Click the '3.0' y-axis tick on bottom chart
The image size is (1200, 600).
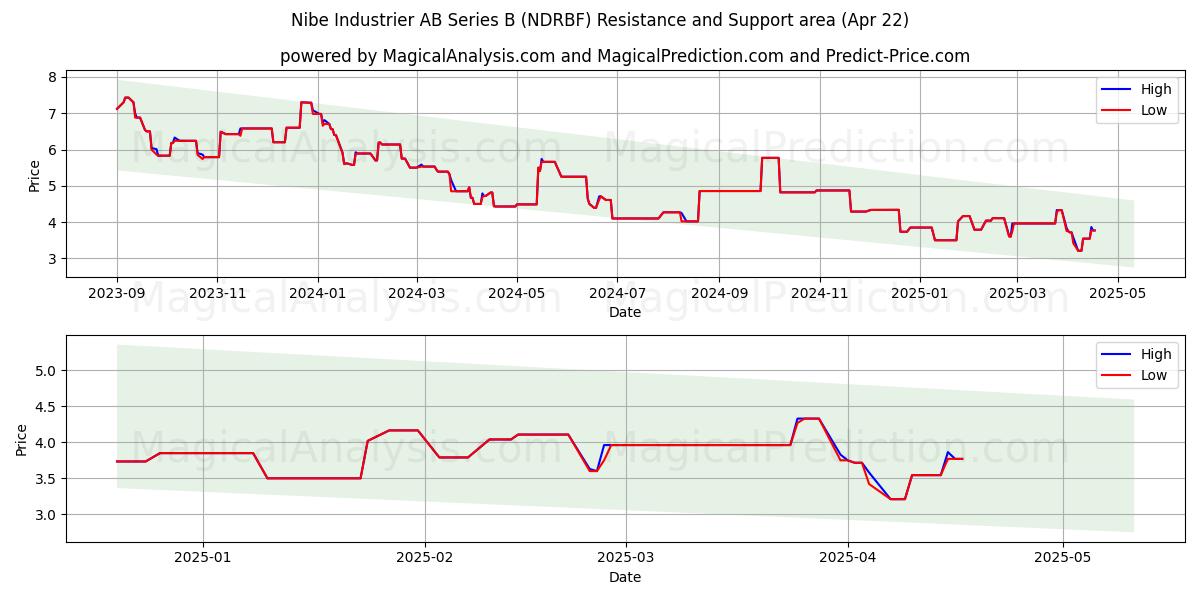point(47,515)
